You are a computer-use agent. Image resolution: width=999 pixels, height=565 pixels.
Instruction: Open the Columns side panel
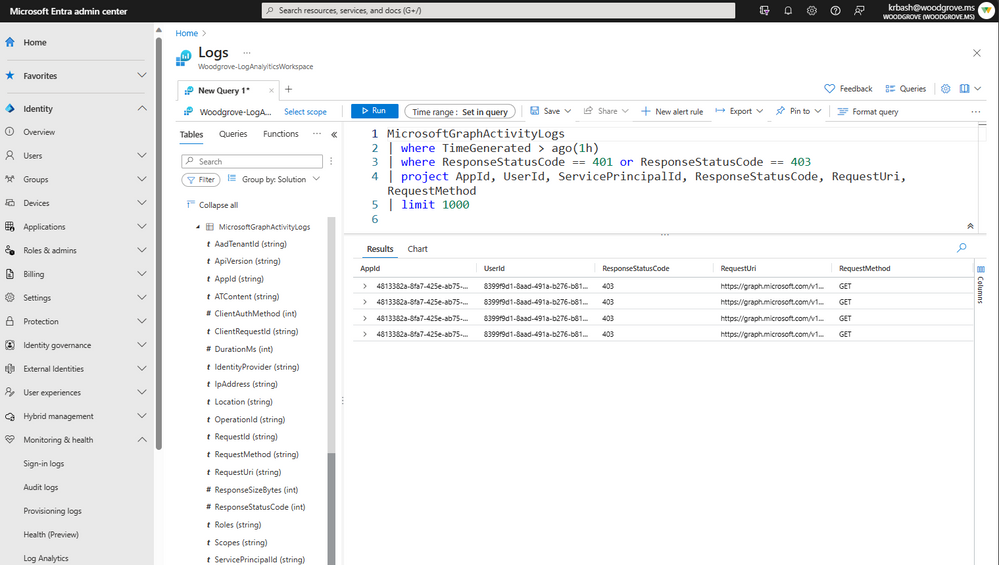981,284
